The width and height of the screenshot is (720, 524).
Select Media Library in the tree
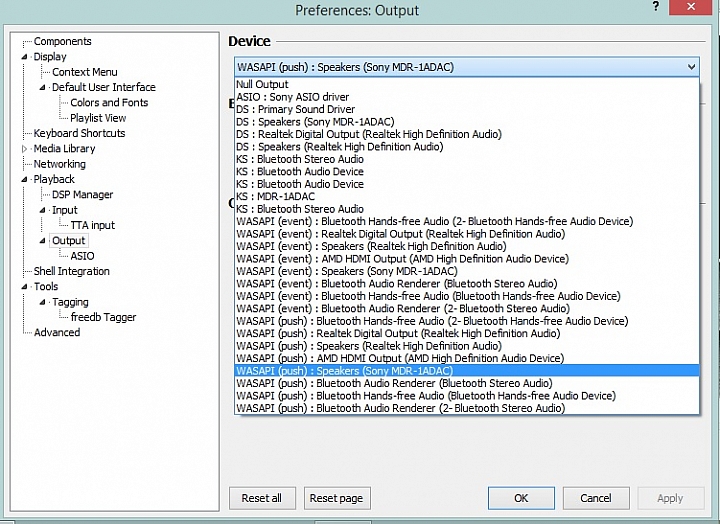(64, 149)
